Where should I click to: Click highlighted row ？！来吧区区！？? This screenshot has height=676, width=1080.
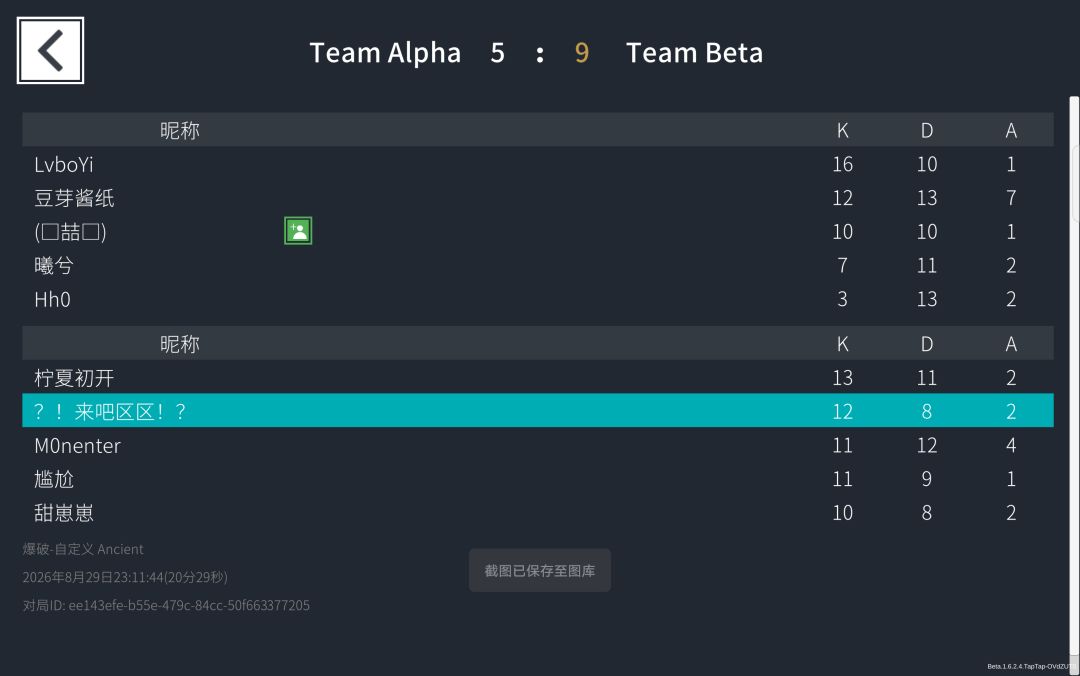coord(538,411)
